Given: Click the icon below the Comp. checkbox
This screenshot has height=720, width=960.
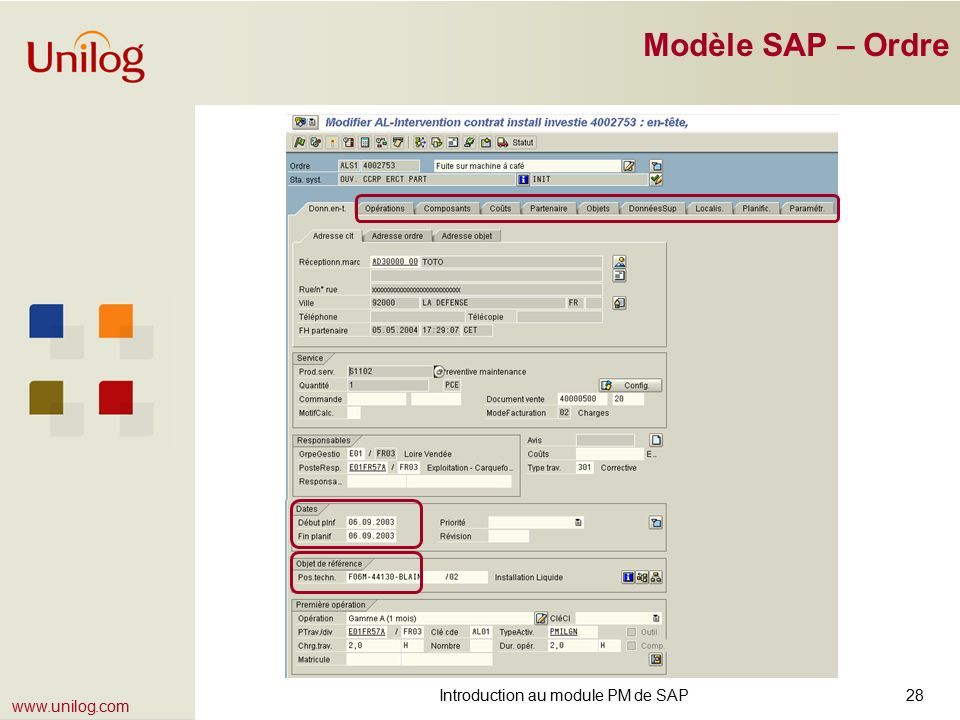Looking at the screenshot, I should 656,659.
